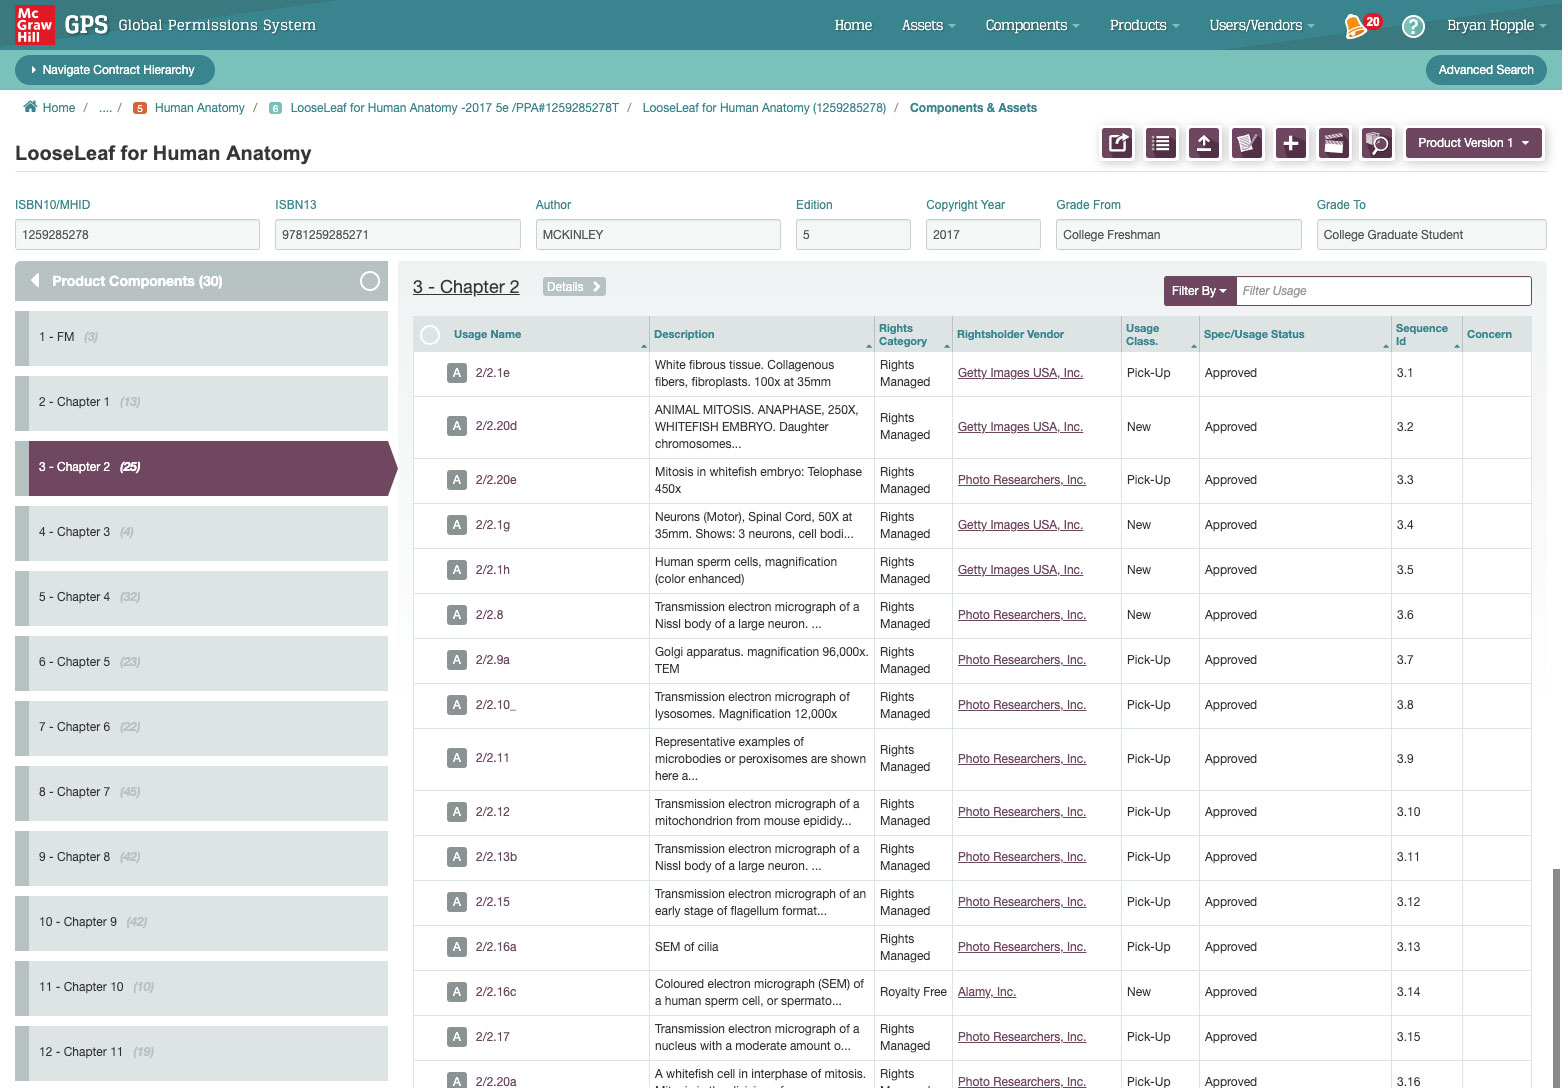
Task: Open the notifications bell with 20 badge
Action: pyautogui.click(x=1359, y=25)
